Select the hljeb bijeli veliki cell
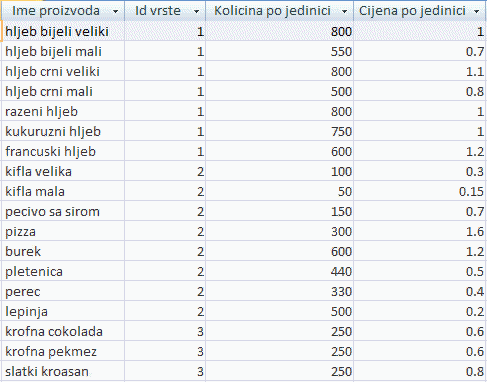Image resolution: width=487 pixels, height=382 pixels. [63, 31]
